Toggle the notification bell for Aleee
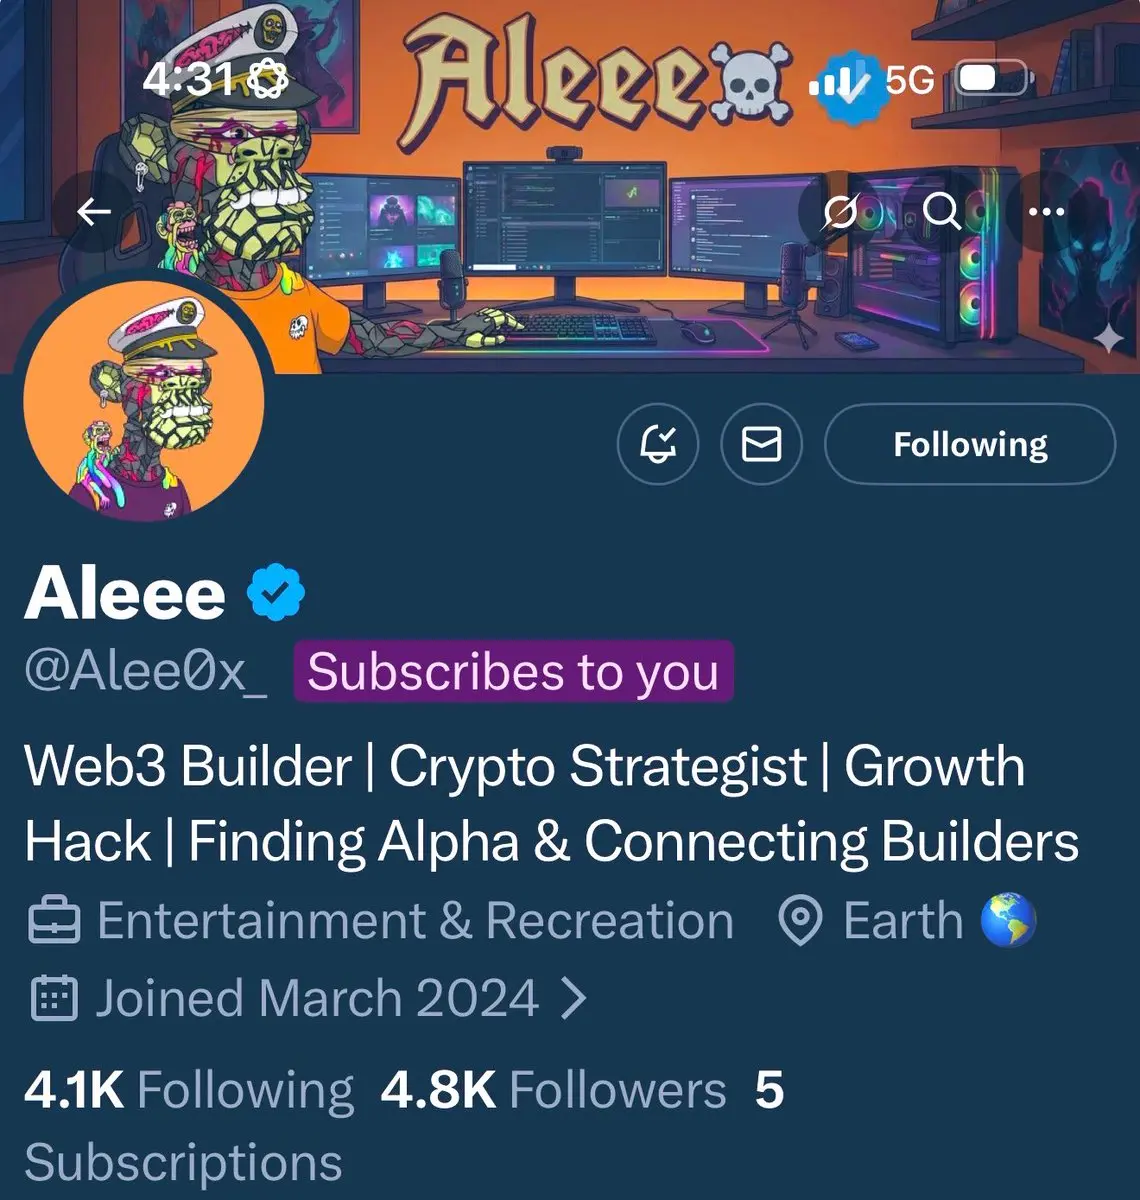 (658, 443)
